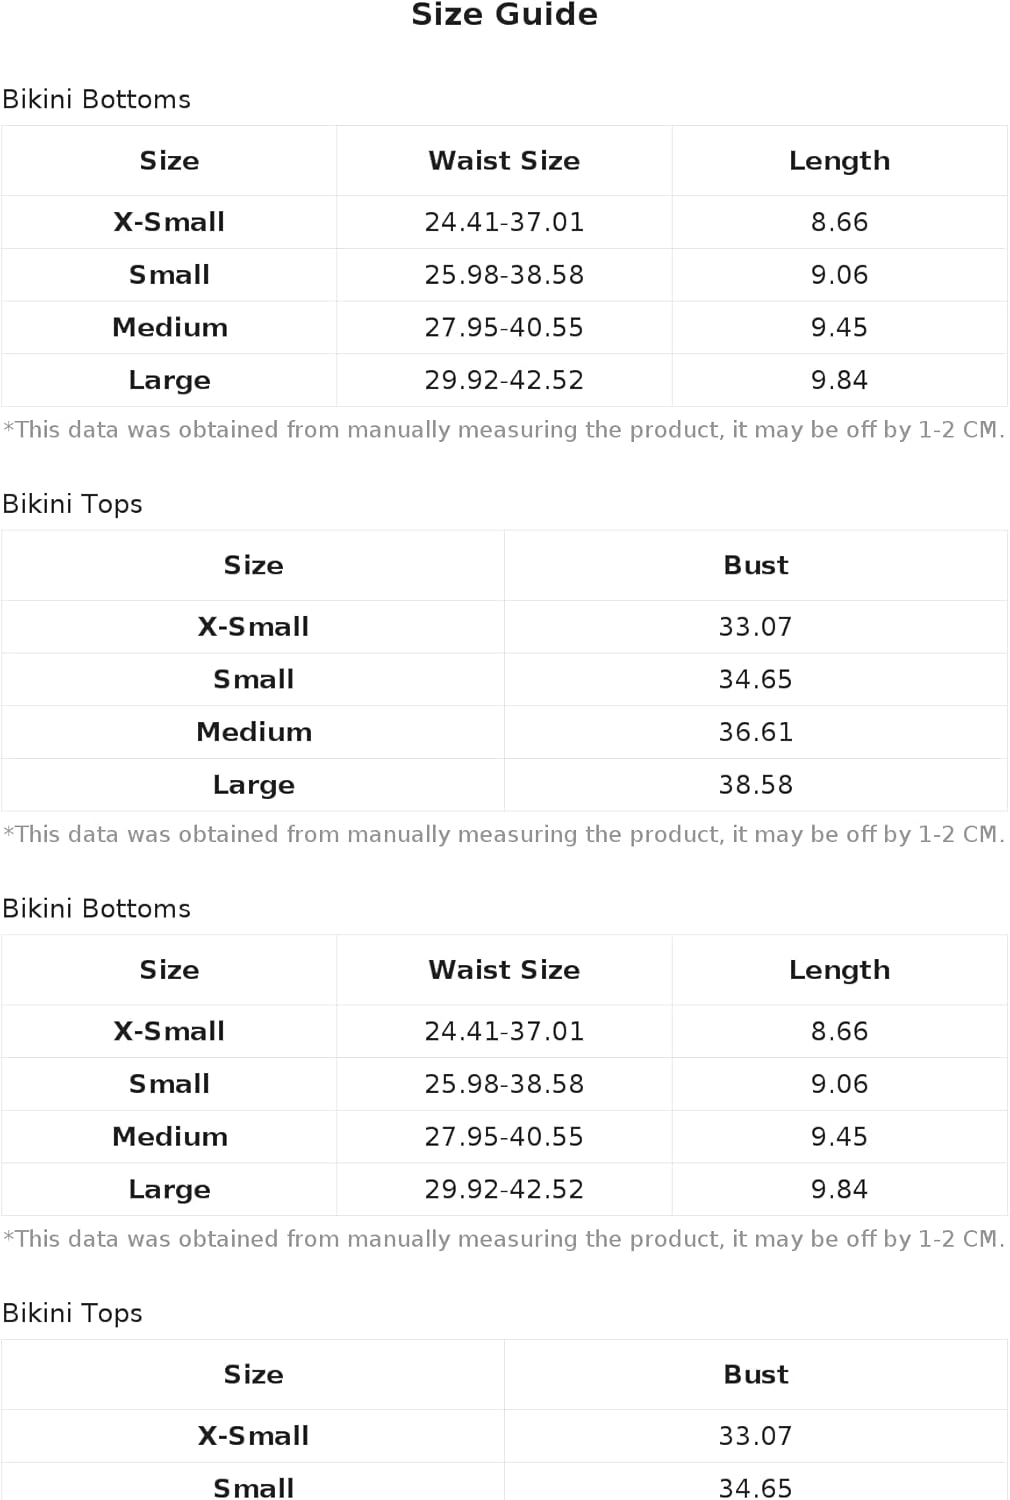
Task: Click Length header in top table
Action: pos(839,161)
